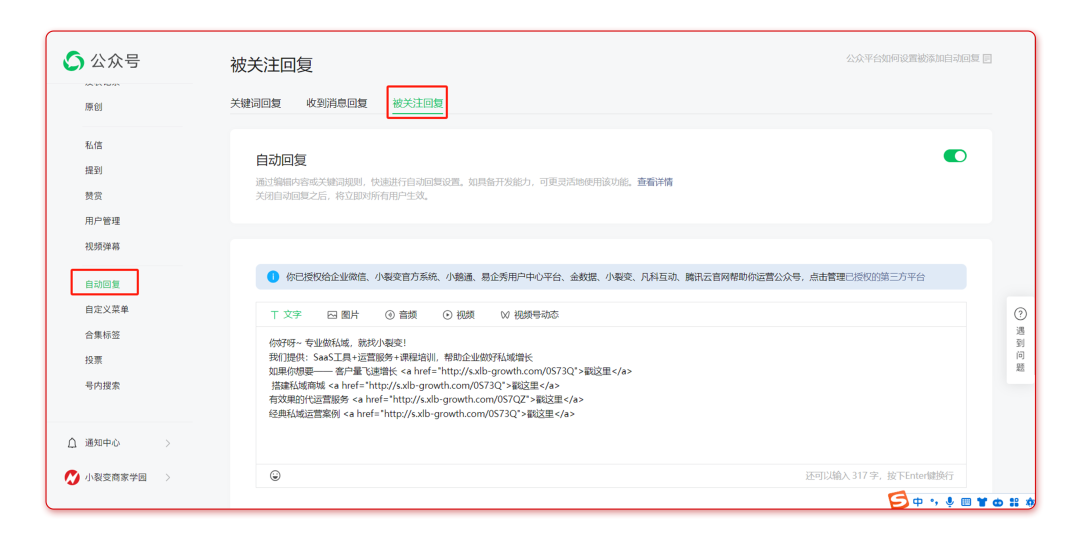Screen dimensions: 1080x538
Task: Click the 遇到问题 help question icon
Action: point(1020,314)
